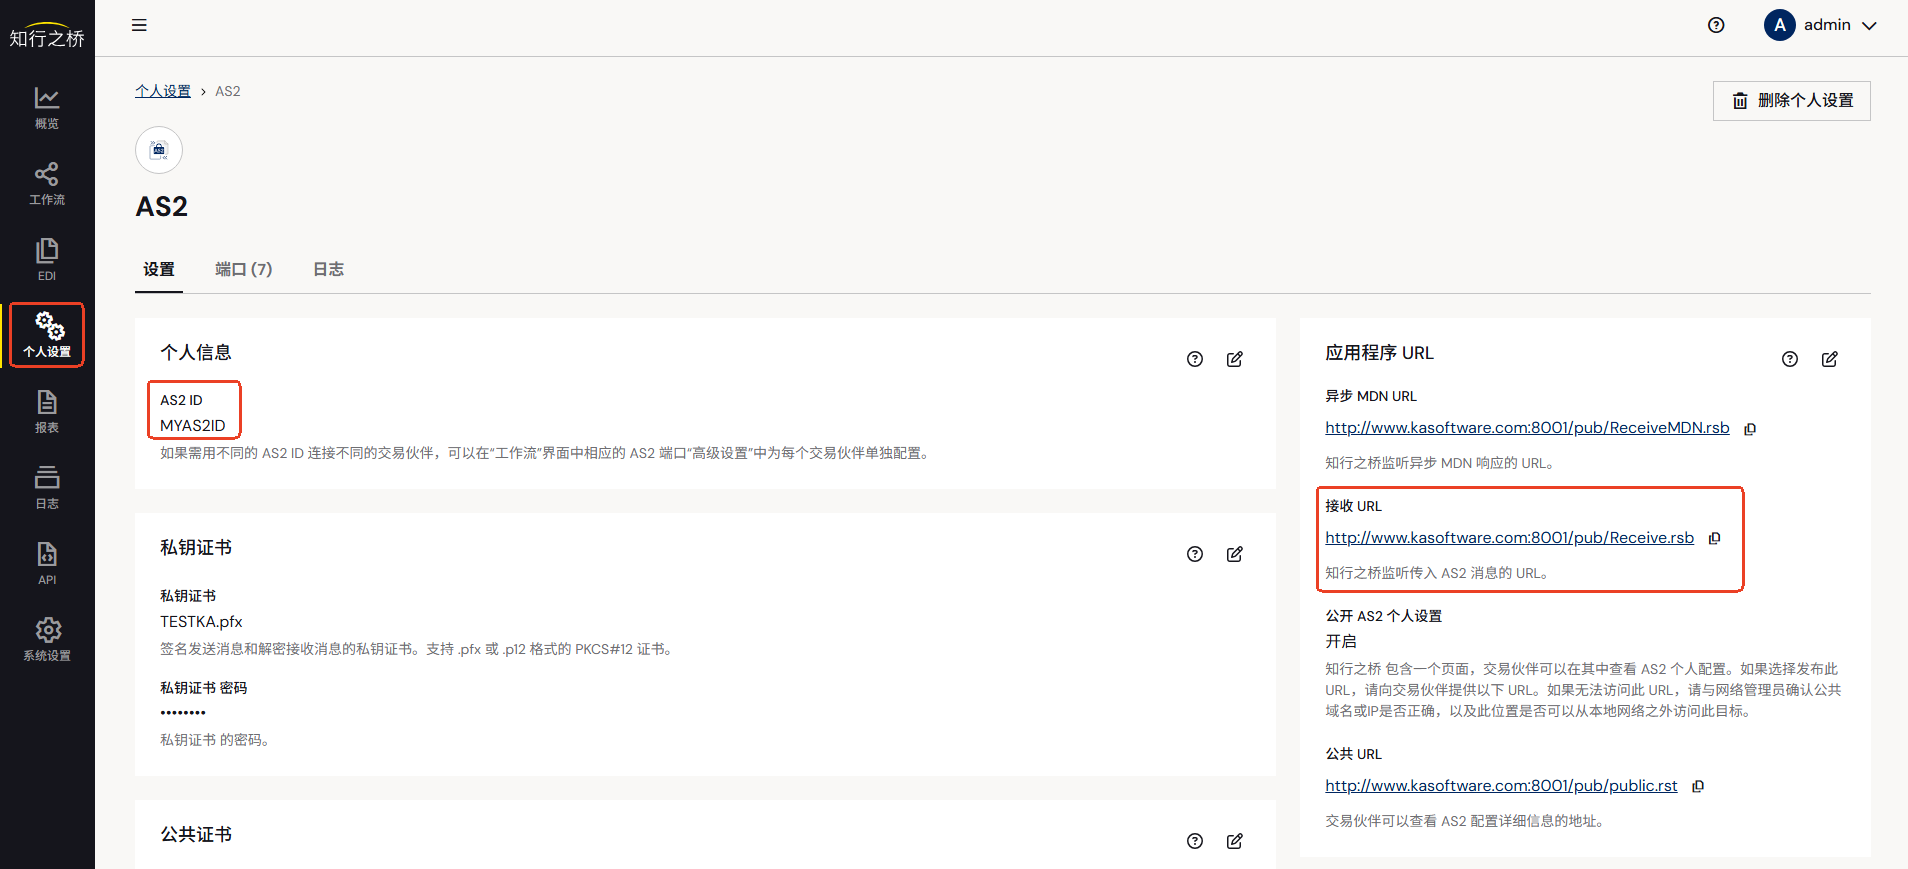1908x869 pixels.
Task: Open the Receive.rsb URL link
Action: (x=1510, y=538)
